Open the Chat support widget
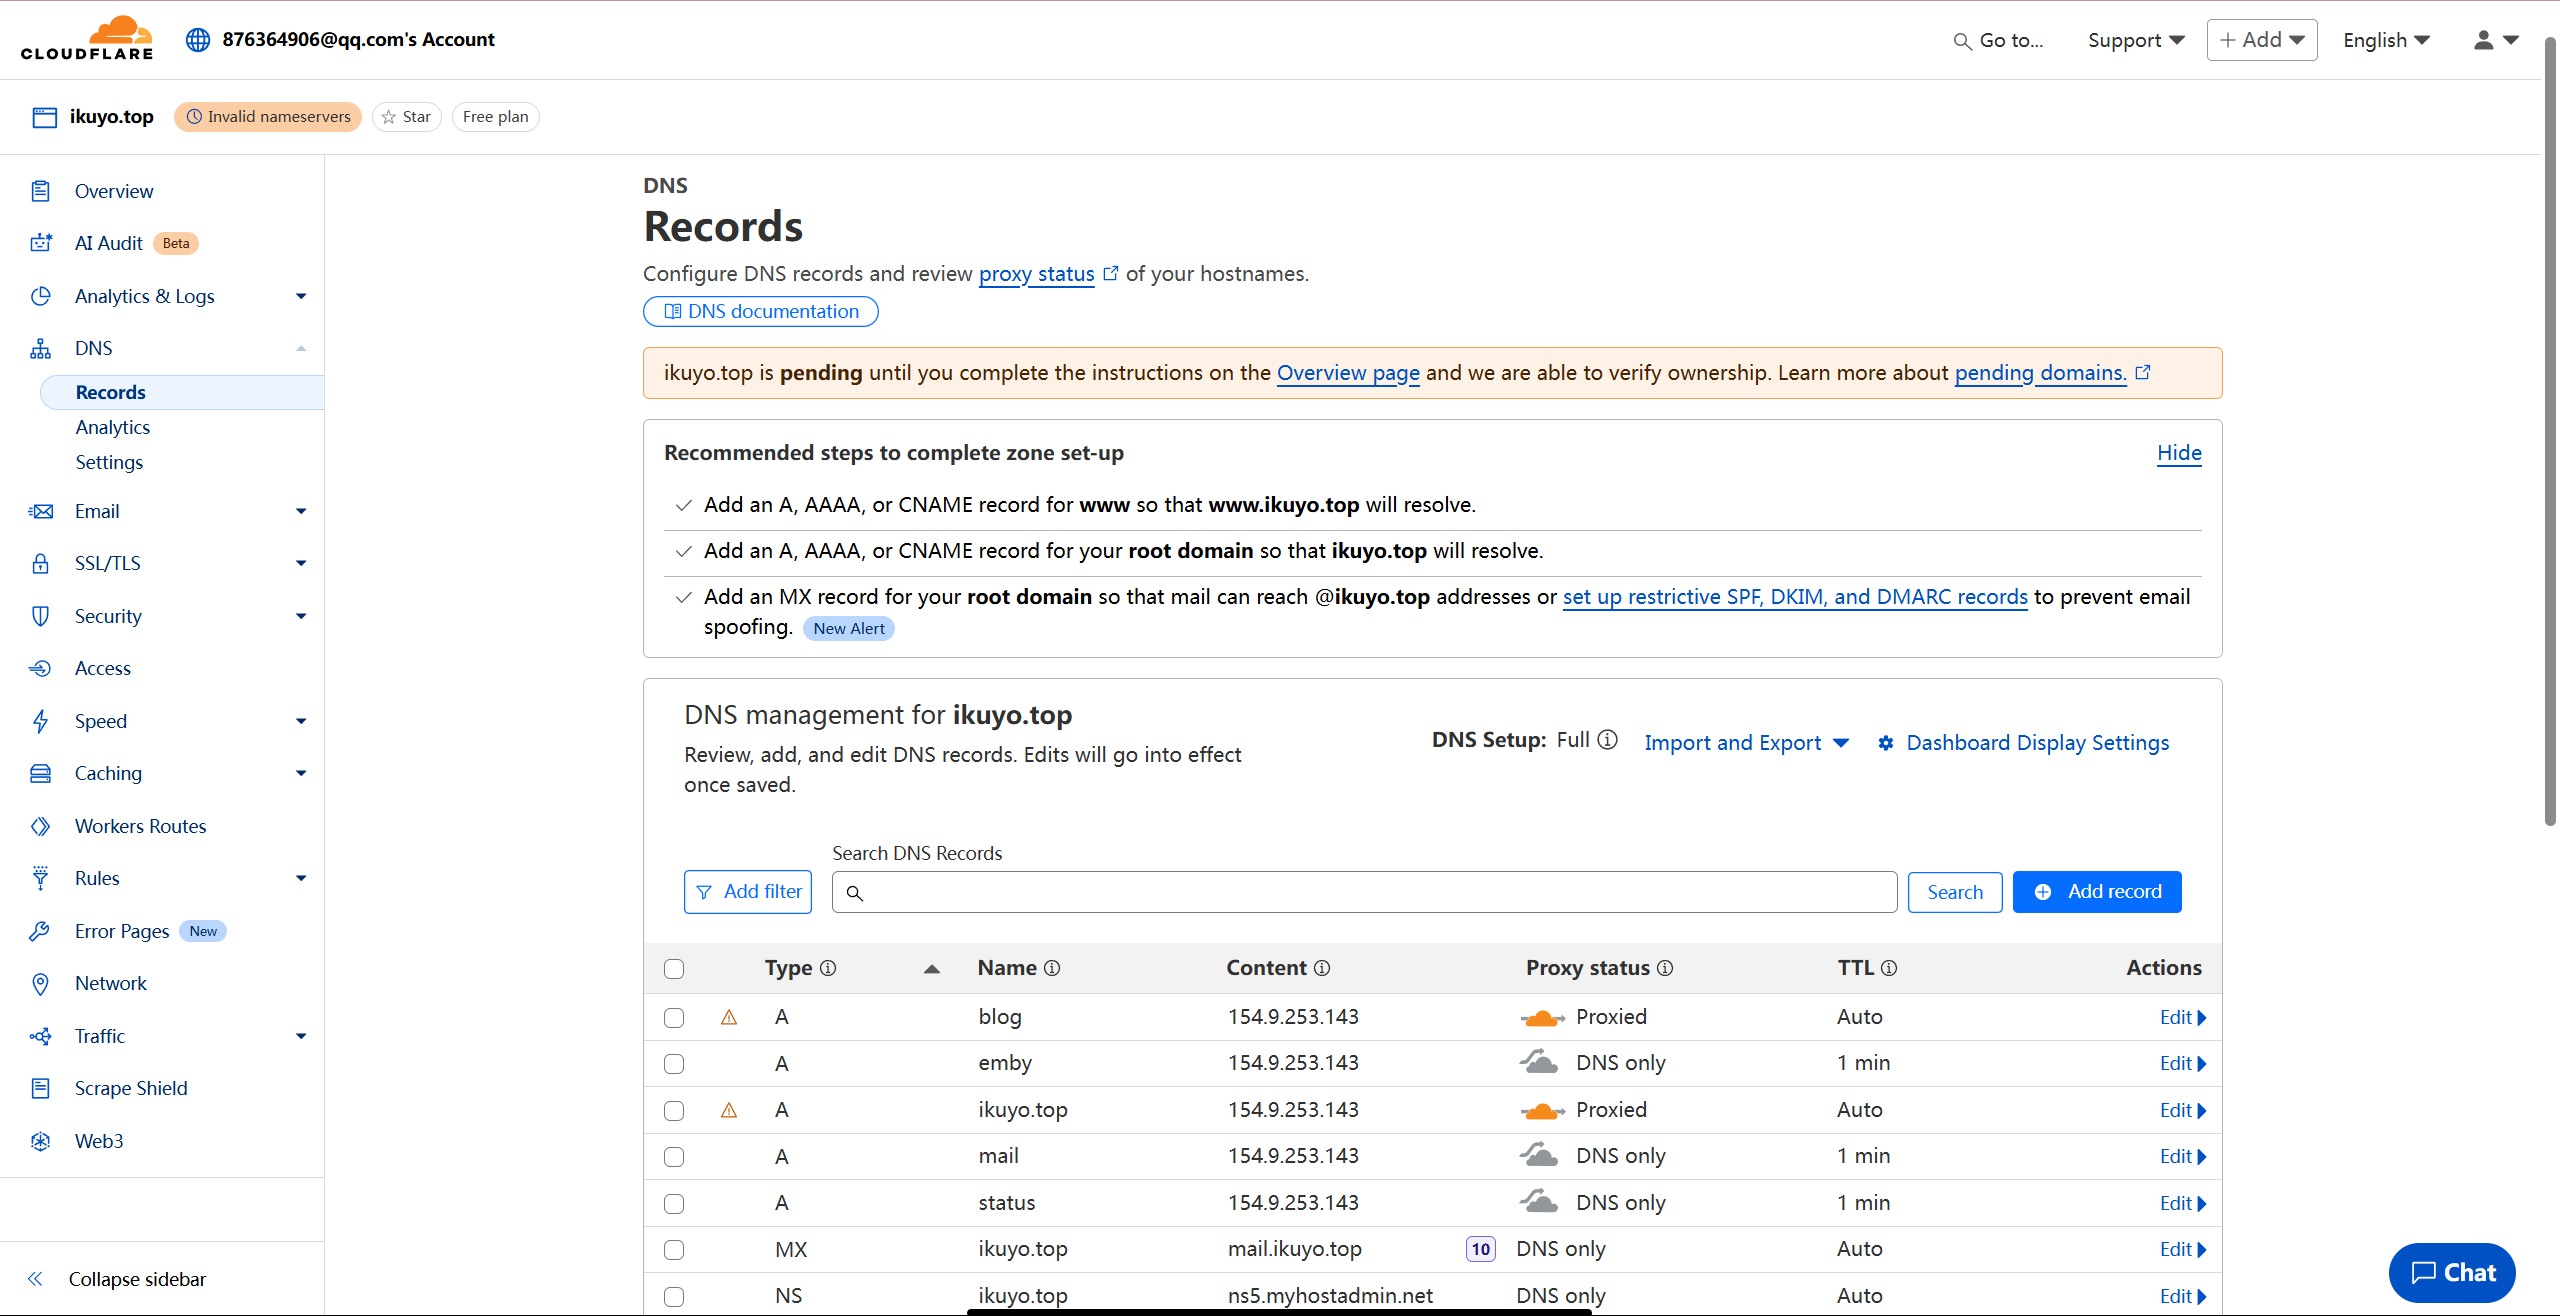The width and height of the screenshot is (2560, 1316). point(2452,1273)
